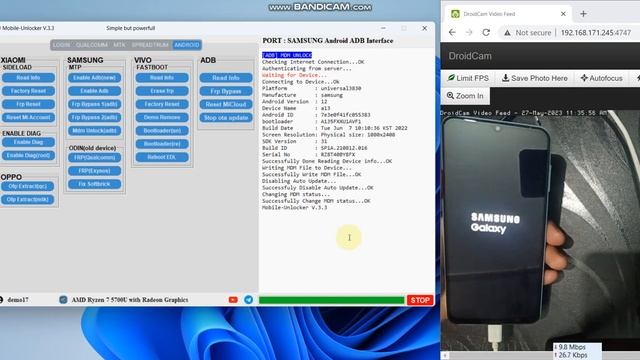Click ADB Frp Bypass button
The width and height of the screenshot is (640, 360).
click(x=226, y=91)
